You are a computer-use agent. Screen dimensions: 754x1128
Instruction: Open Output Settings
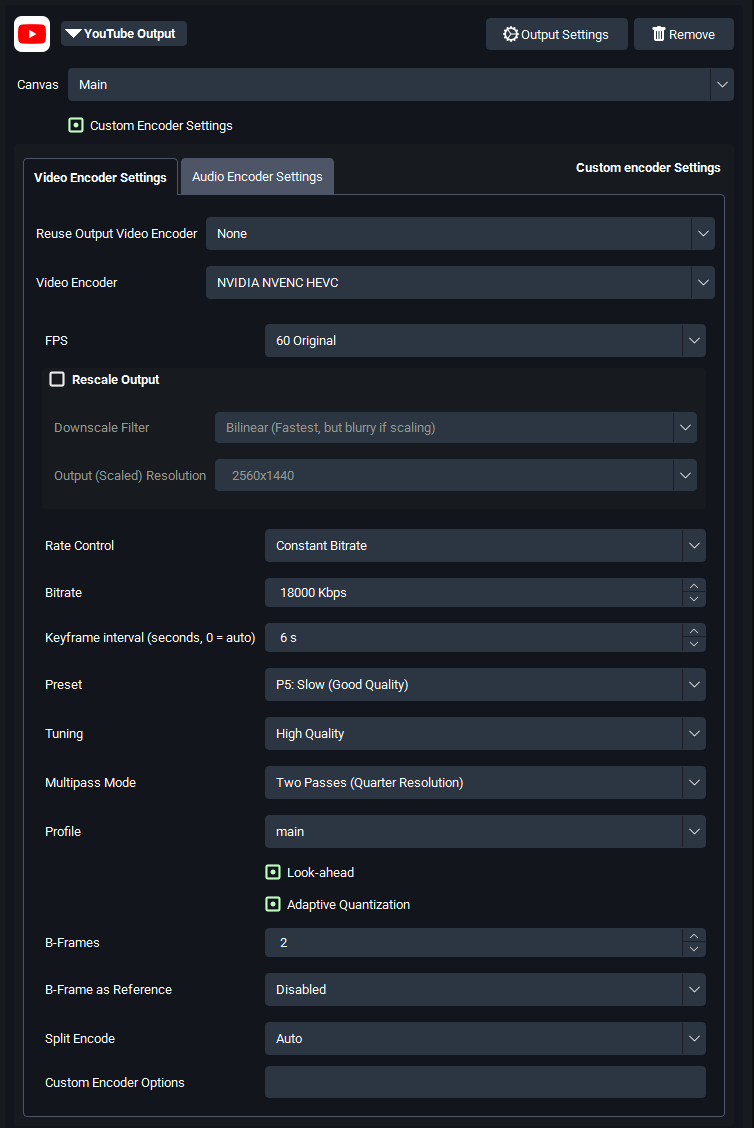[556, 35]
